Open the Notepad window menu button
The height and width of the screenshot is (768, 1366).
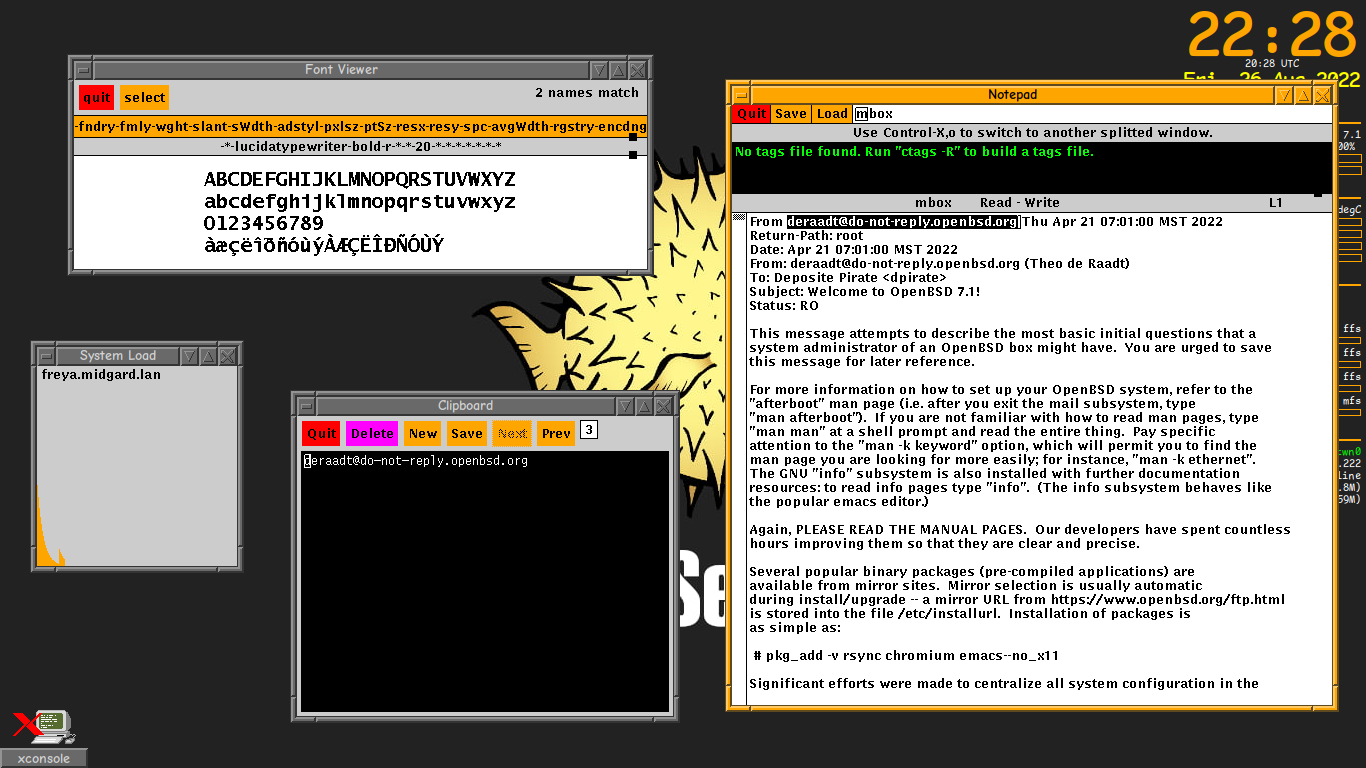click(x=741, y=95)
